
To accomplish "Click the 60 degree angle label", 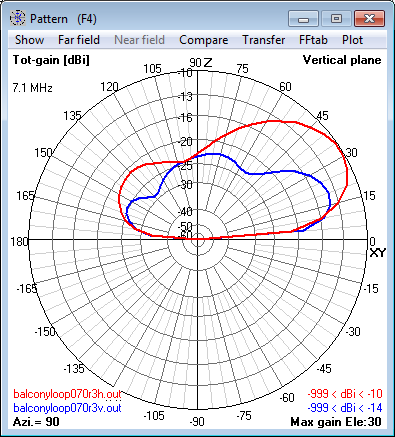I will [x=285, y=87].
